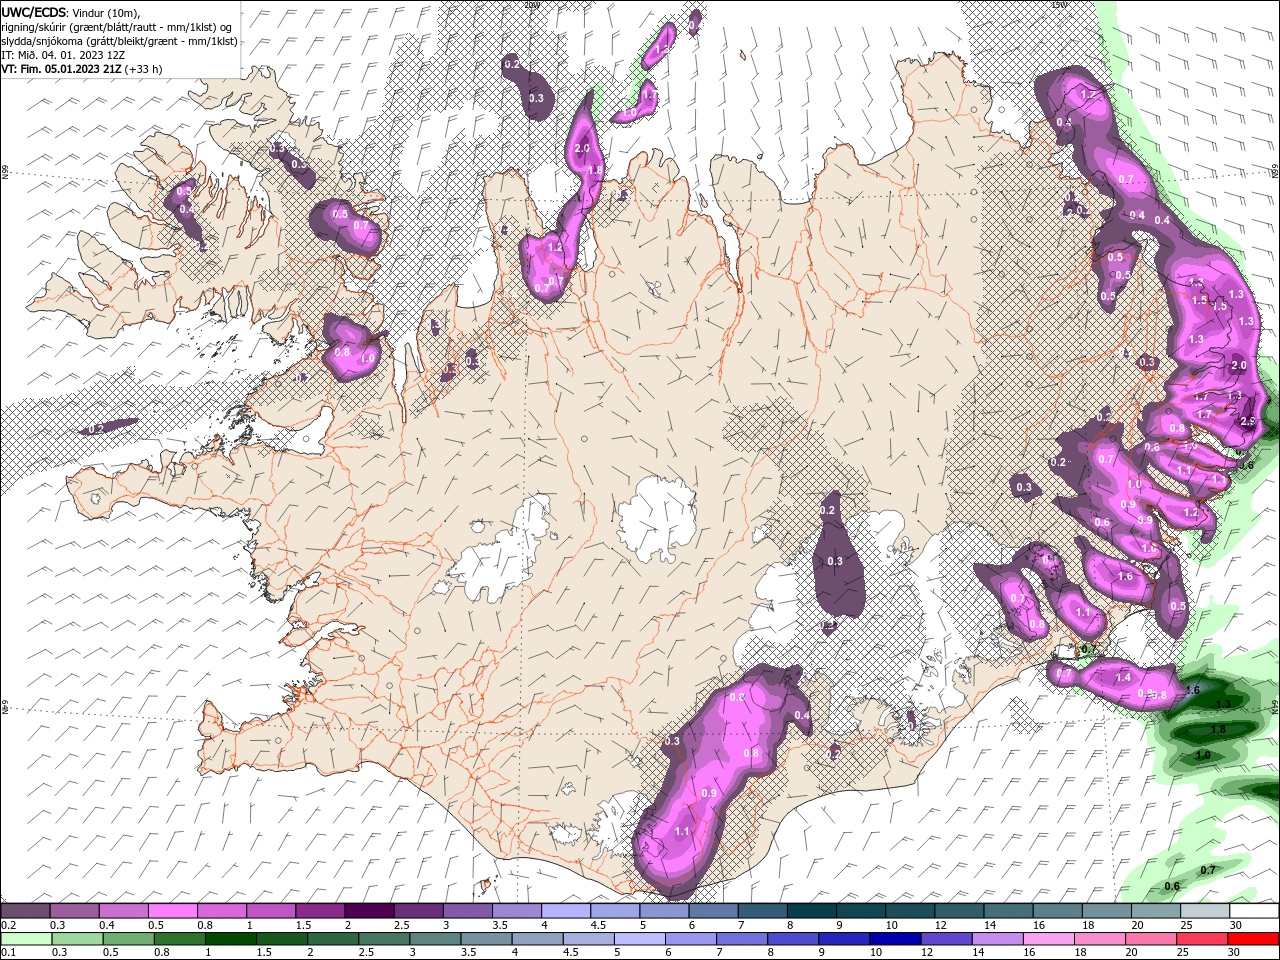Click the green swatch labeled 0.8, lower legend row

click(179, 939)
